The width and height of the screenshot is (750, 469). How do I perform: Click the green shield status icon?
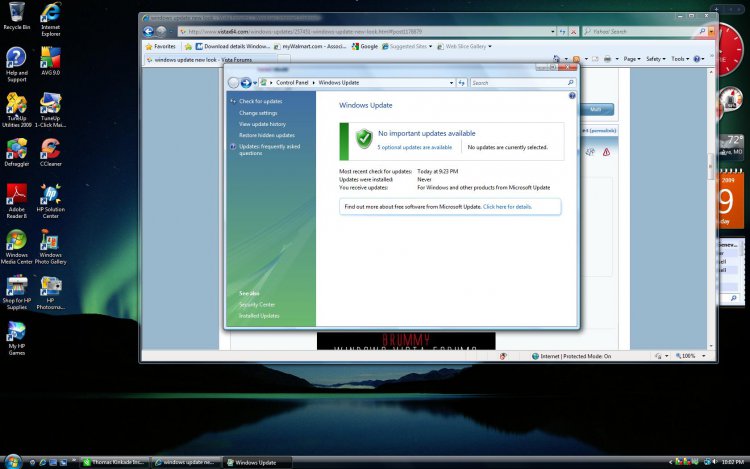click(x=364, y=139)
